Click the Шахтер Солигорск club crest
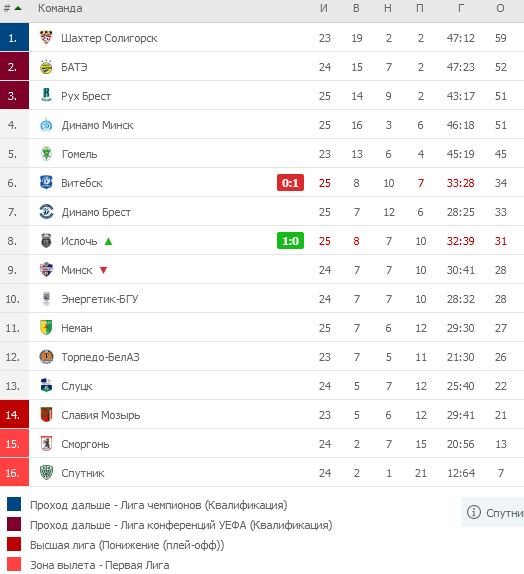 [46, 38]
